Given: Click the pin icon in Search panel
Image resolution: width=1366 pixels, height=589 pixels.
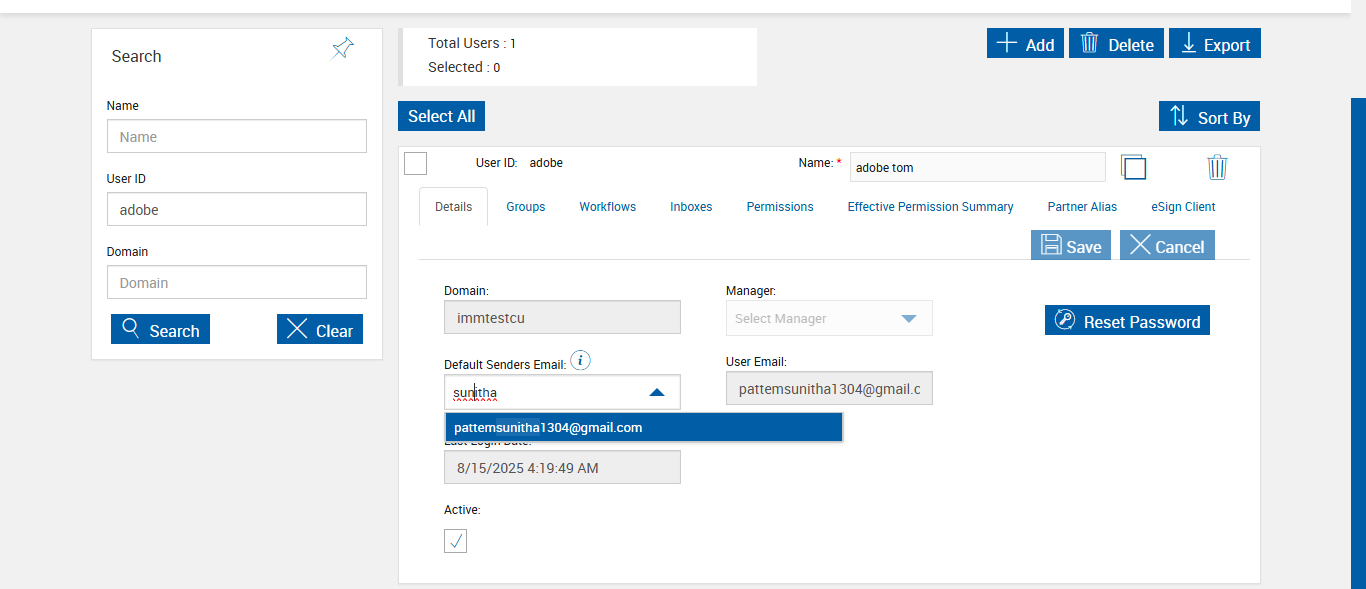Looking at the screenshot, I should click(x=342, y=49).
